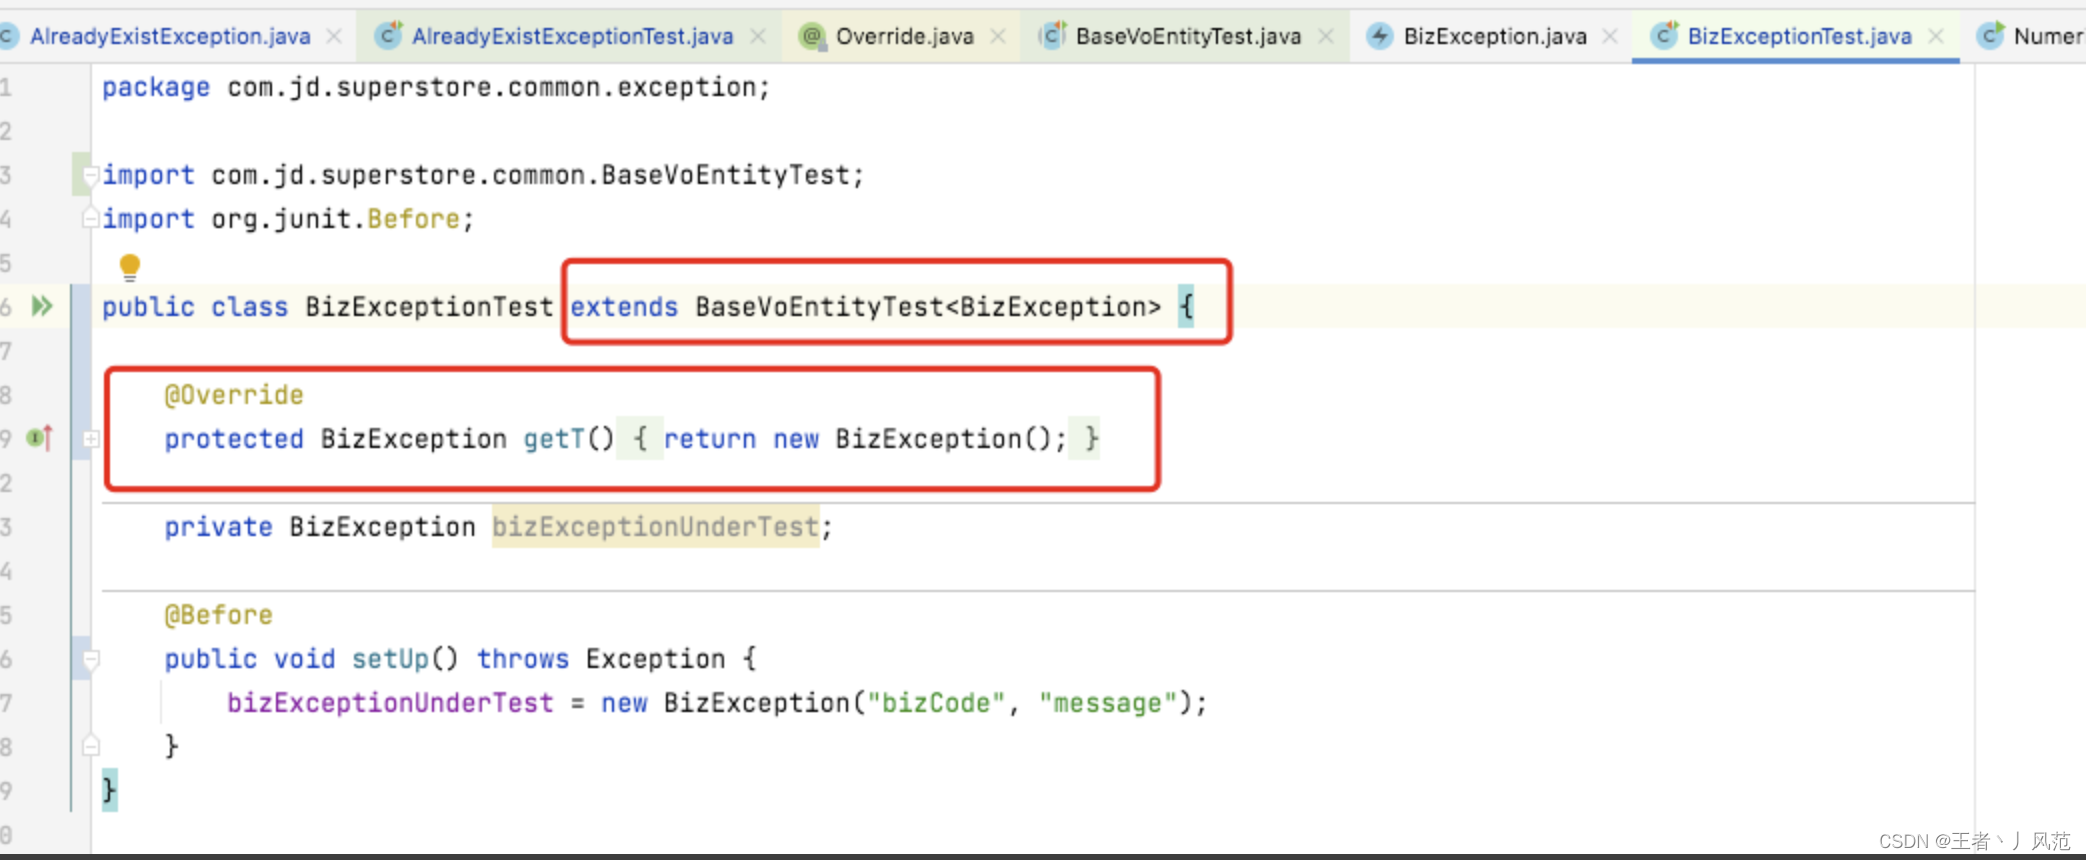Image resolution: width=2086 pixels, height=860 pixels.
Task: Open the Override.java tab
Action: point(904,37)
